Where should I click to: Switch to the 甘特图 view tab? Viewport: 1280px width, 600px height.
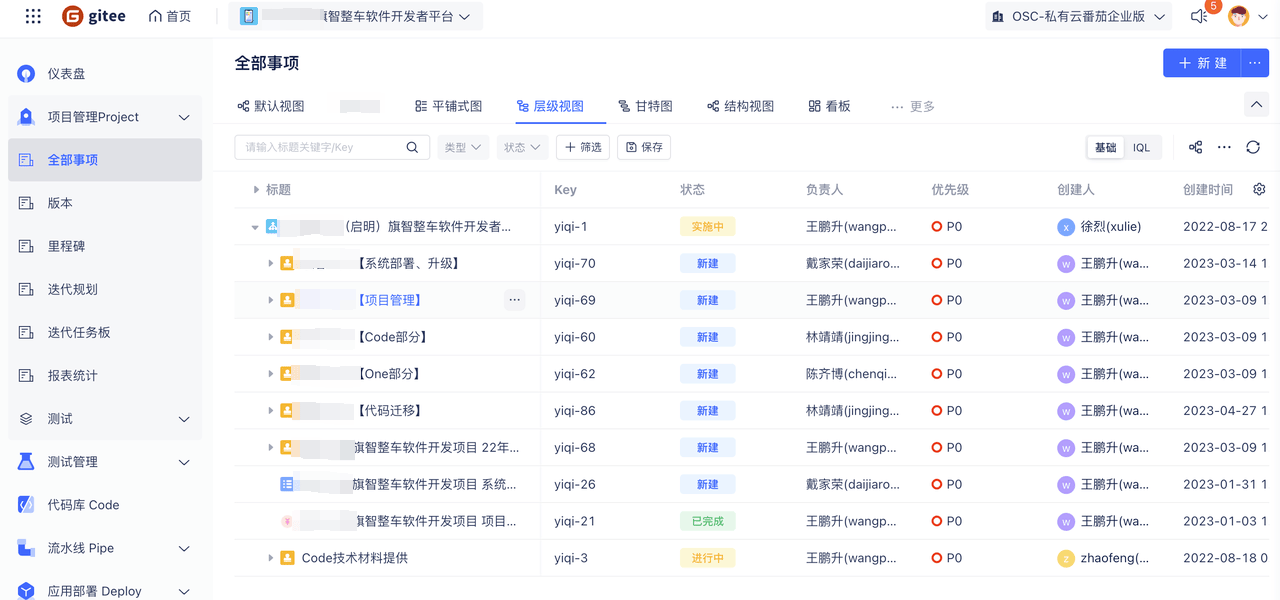tap(645, 106)
